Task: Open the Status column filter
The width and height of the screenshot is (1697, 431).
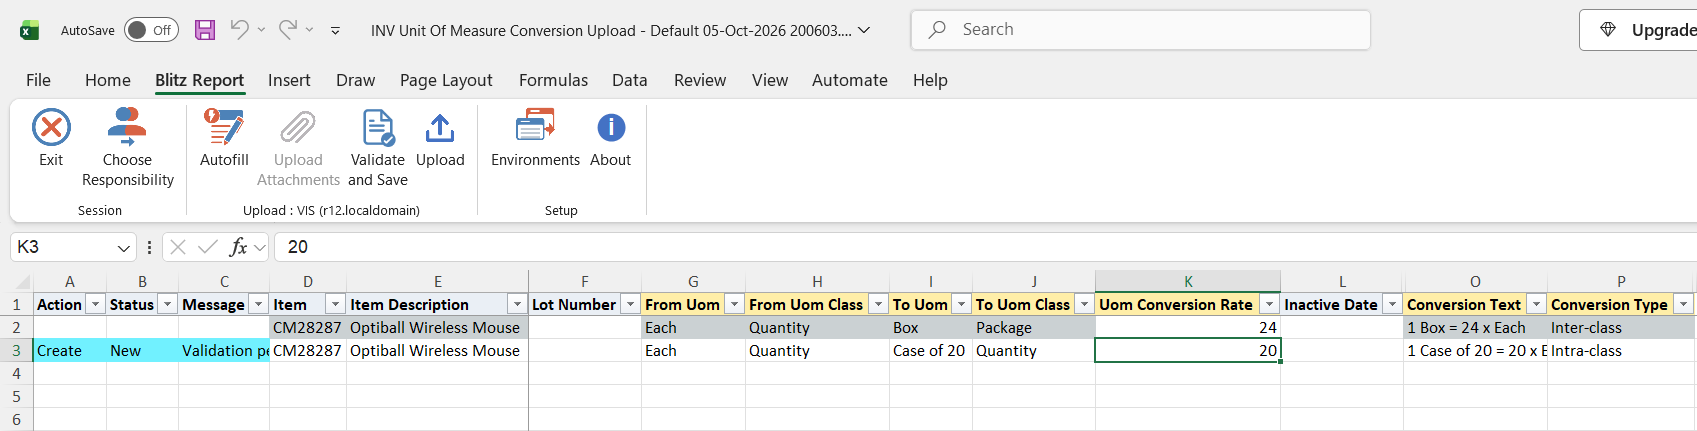Action: tap(168, 305)
